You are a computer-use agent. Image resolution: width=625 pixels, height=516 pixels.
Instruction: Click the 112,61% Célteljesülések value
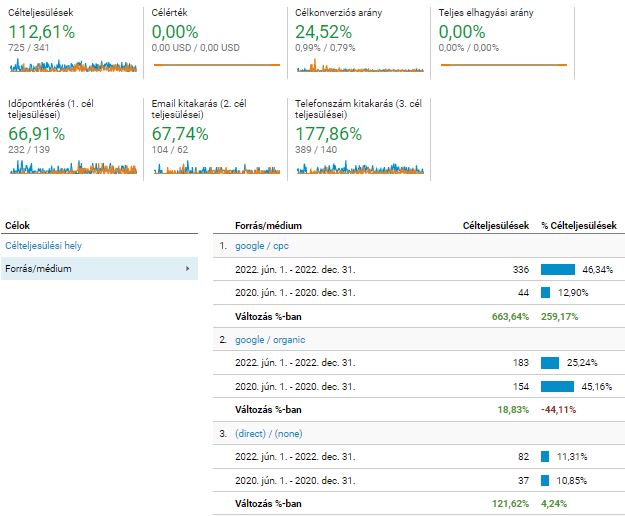click(41, 32)
